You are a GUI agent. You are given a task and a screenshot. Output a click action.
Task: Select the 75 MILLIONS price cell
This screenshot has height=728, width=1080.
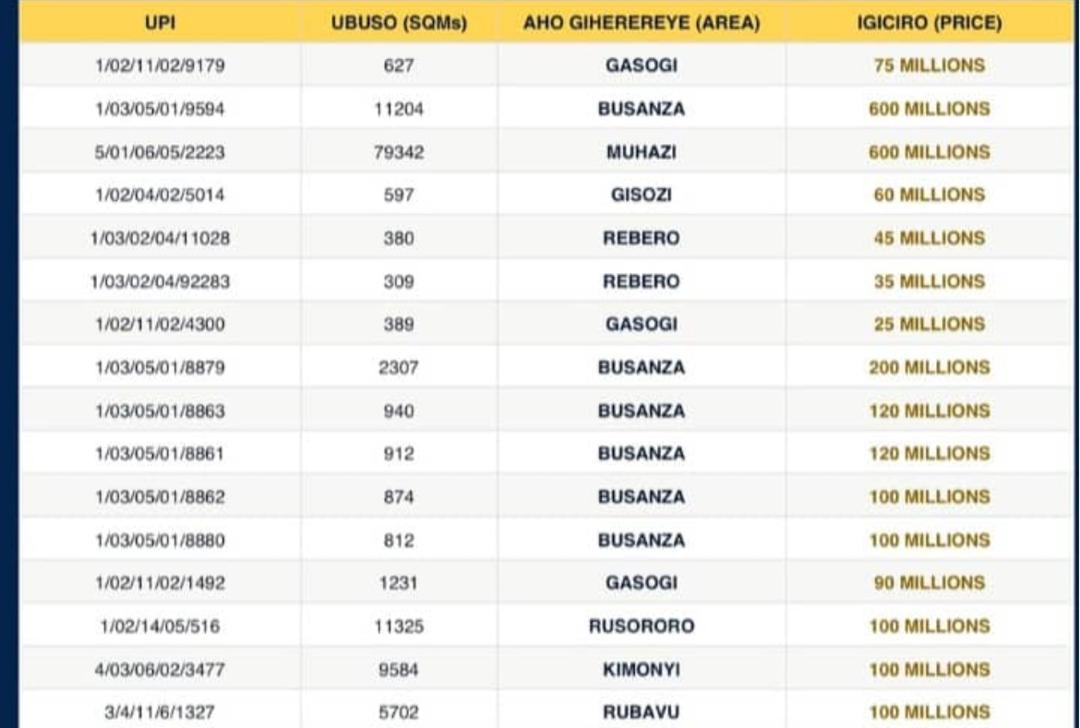pyautogui.click(x=929, y=65)
